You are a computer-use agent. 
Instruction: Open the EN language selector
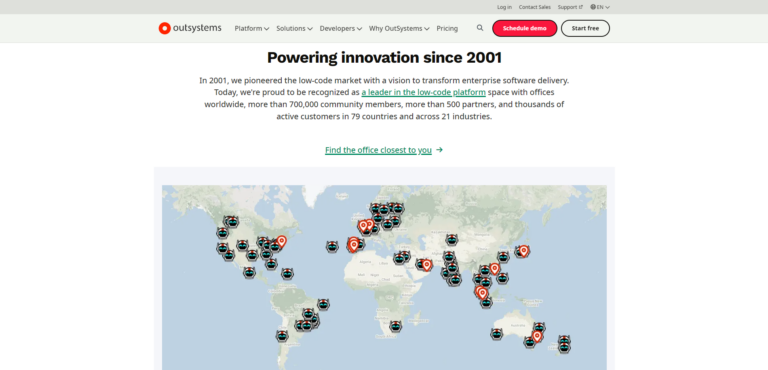600,7
